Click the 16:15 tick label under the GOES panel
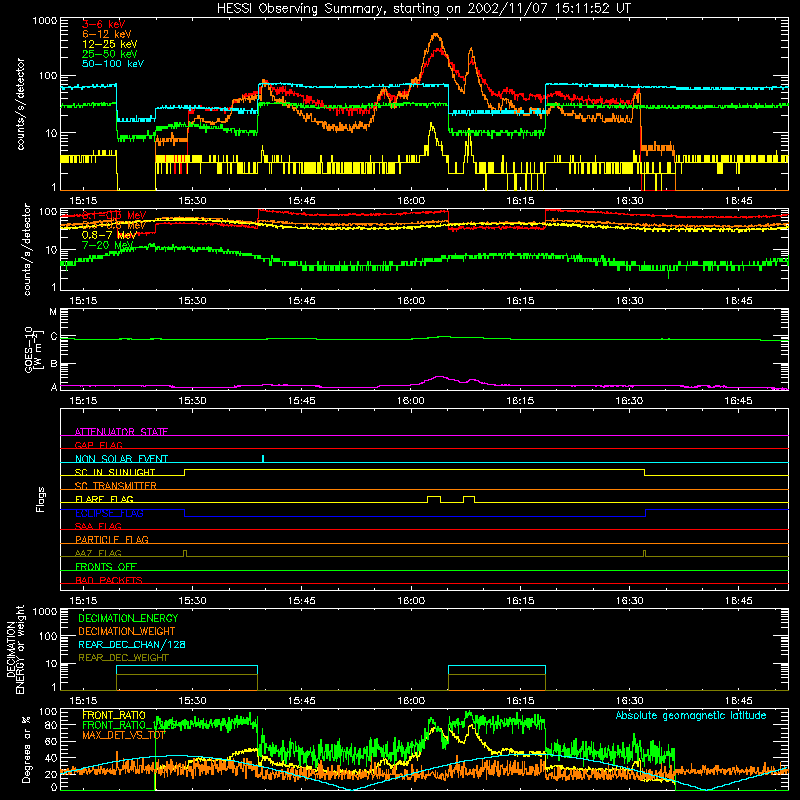This screenshot has width=800, height=800. click(520, 401)
